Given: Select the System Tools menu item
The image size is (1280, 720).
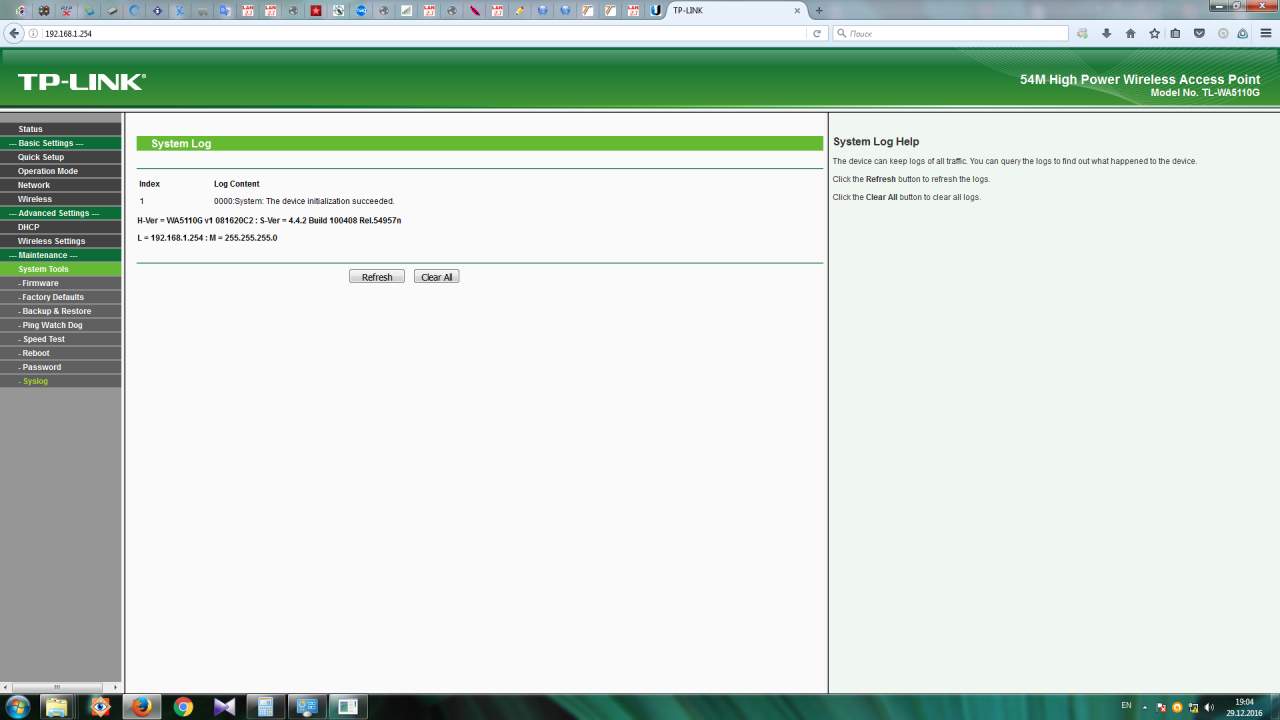Looking at the screenshot, I should point(43,269).
